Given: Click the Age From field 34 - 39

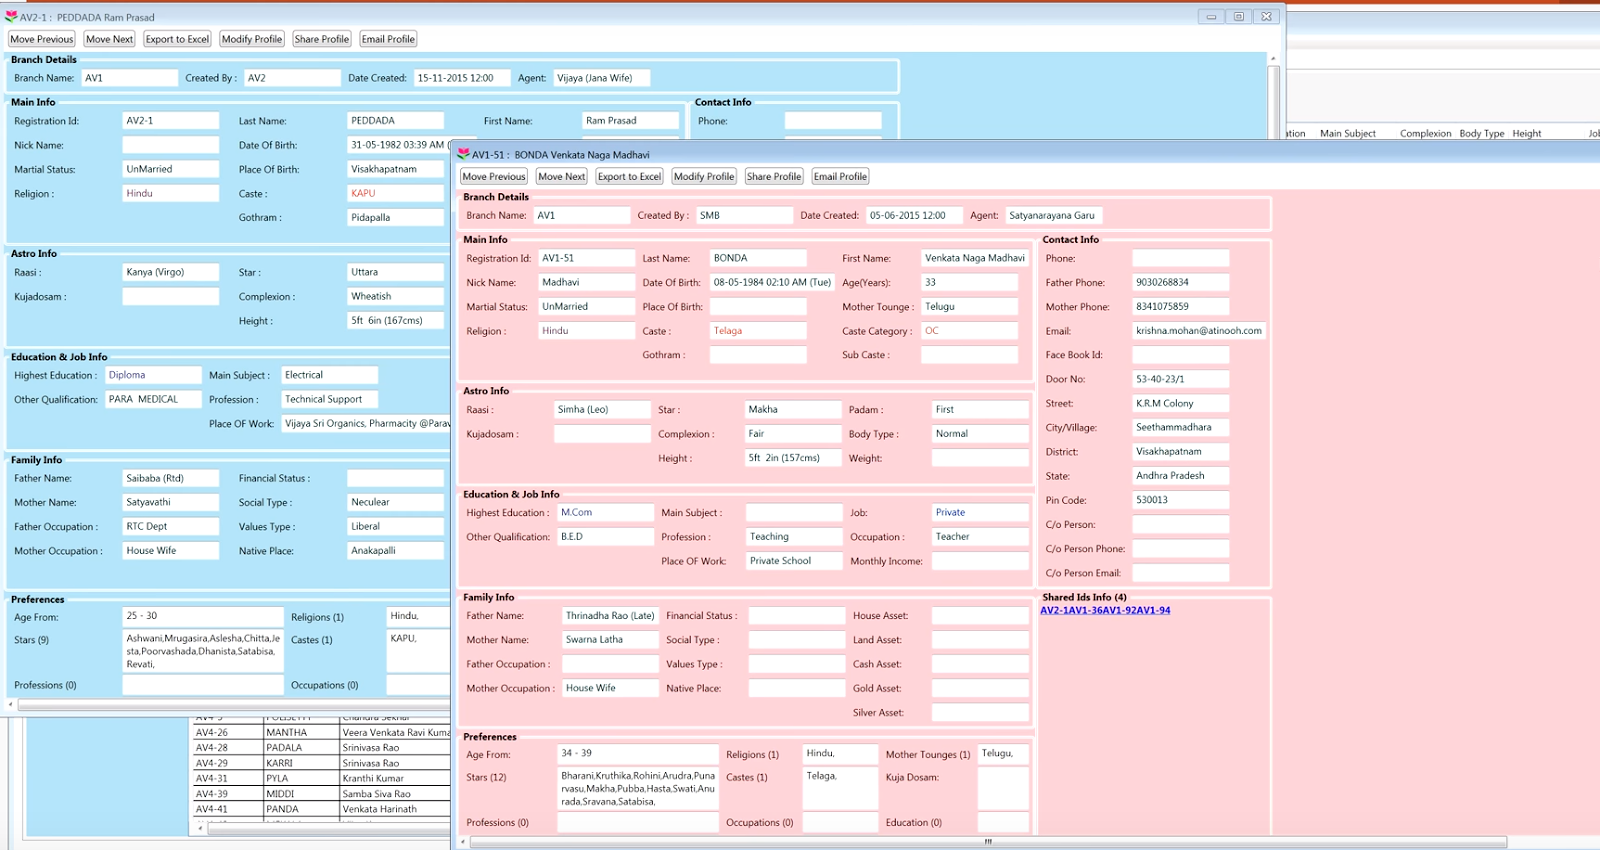Looking at the screenshot, I should point(637,754).
